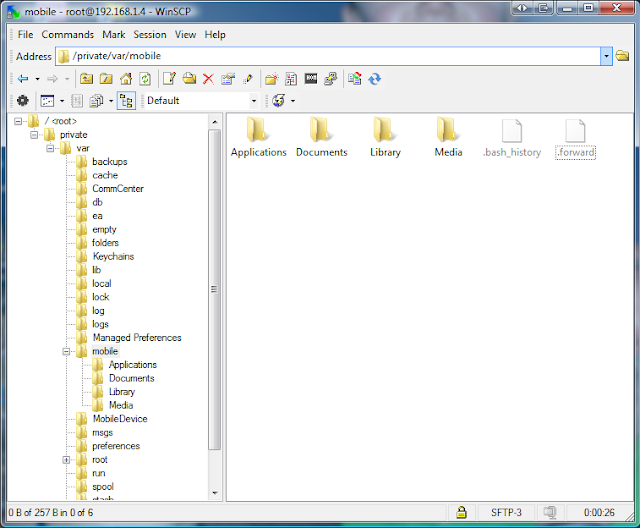Open the Address path dropdown

point(606,56)
